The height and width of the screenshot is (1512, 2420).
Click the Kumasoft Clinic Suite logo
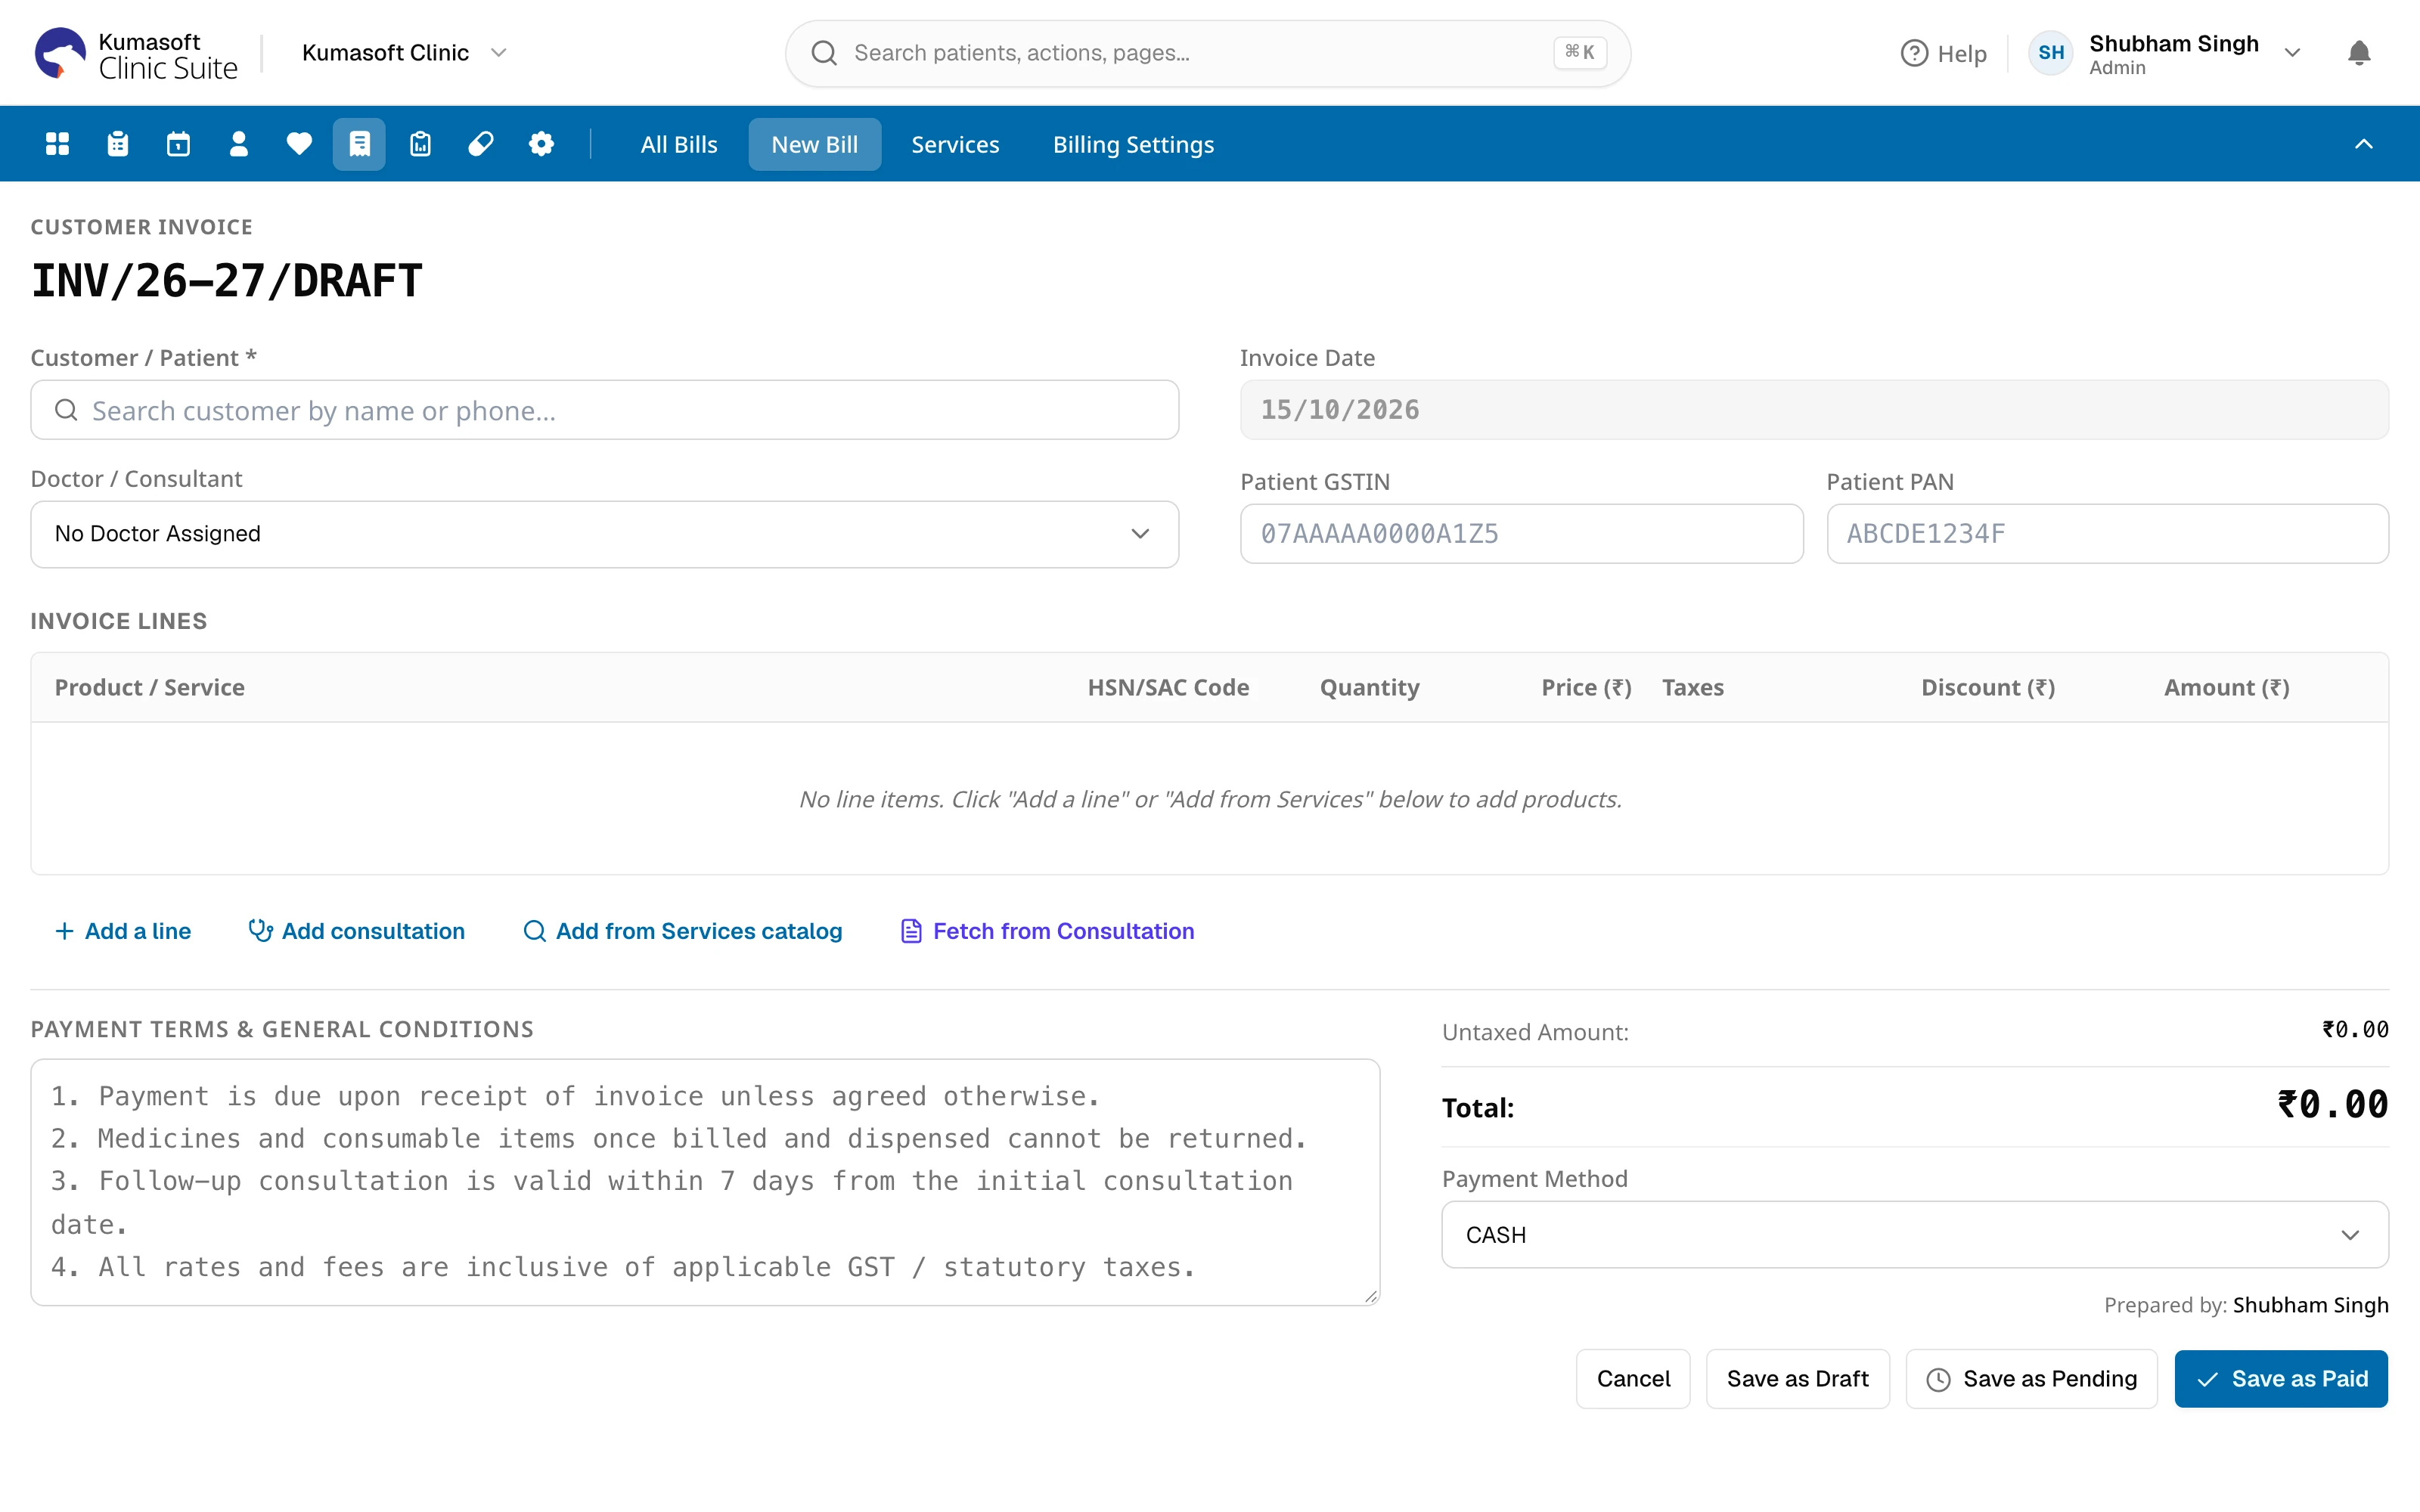click(x=136, y=54)
